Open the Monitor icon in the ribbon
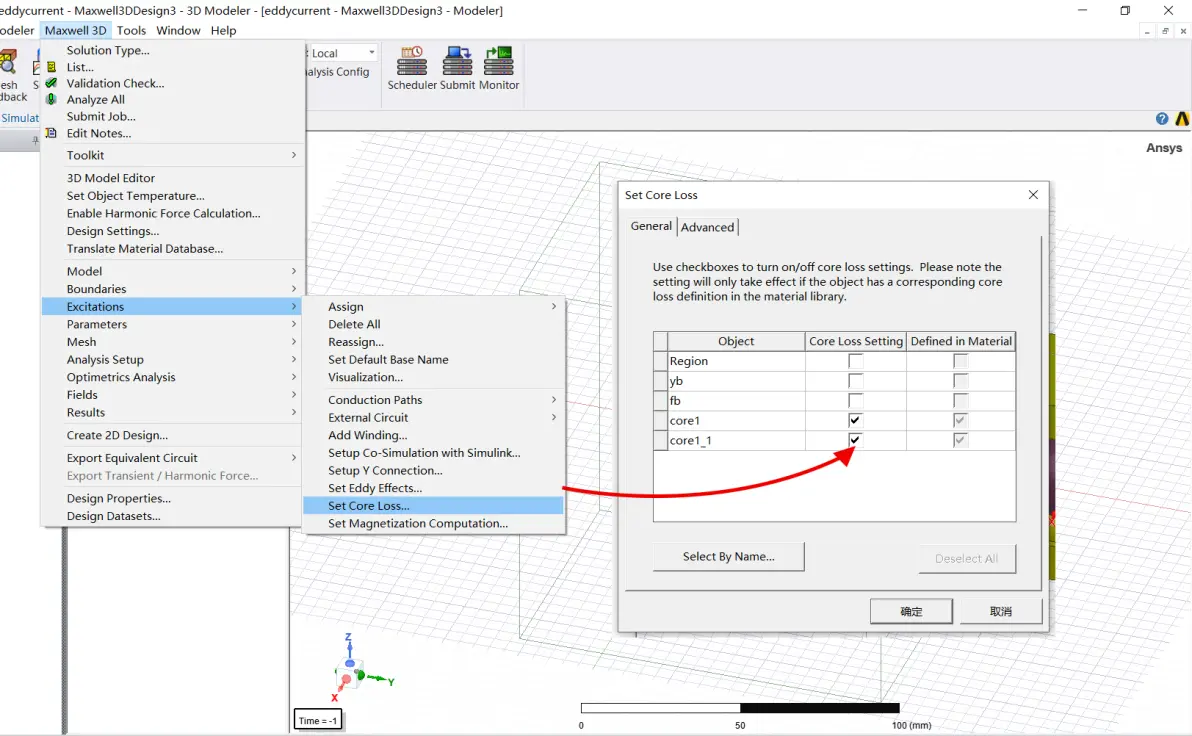The height and width of the screenshot is (736, 1192). coord(499,61)
